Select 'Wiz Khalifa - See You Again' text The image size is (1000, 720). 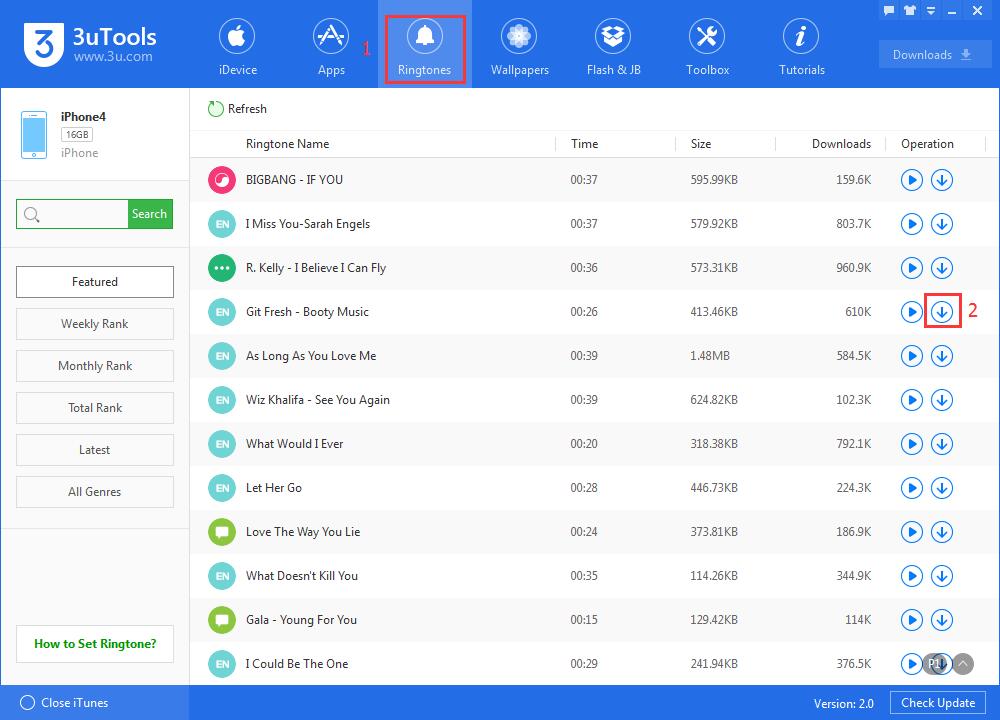(318, 400)
